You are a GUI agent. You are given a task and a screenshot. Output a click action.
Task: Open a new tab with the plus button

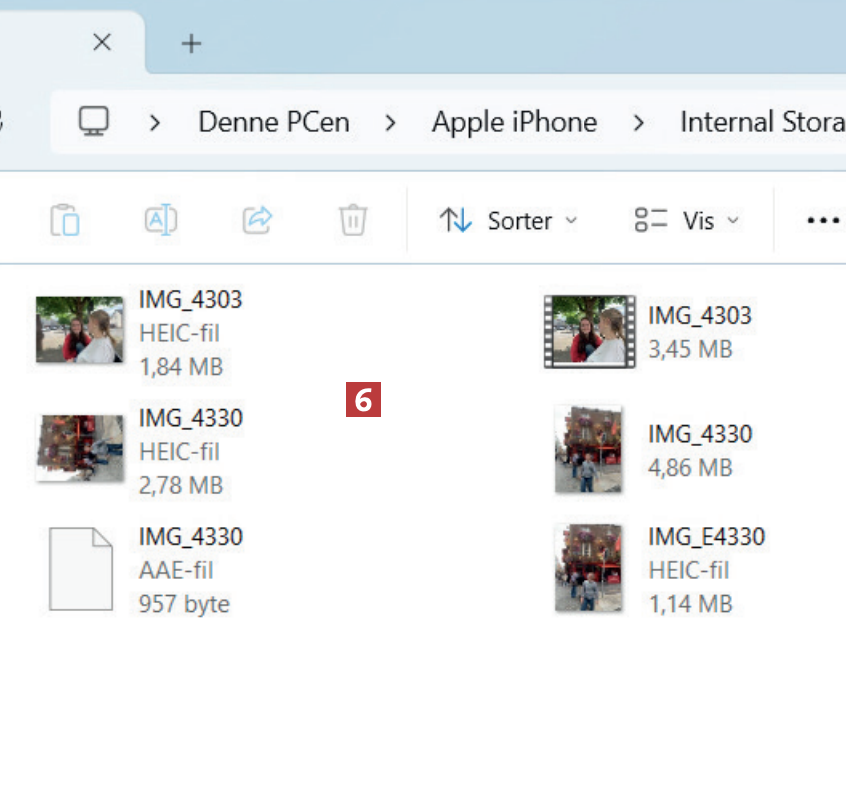191,43
